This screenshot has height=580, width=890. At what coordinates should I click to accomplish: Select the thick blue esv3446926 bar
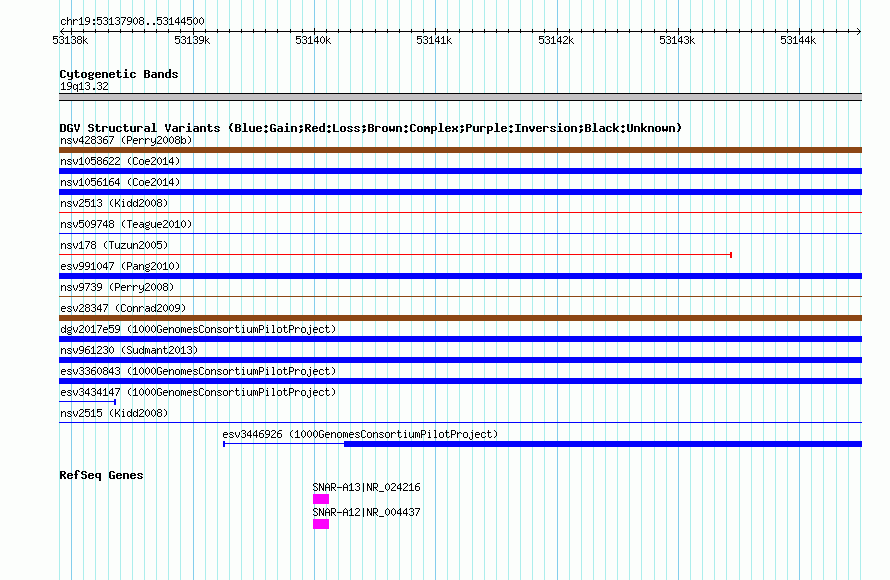603,444
